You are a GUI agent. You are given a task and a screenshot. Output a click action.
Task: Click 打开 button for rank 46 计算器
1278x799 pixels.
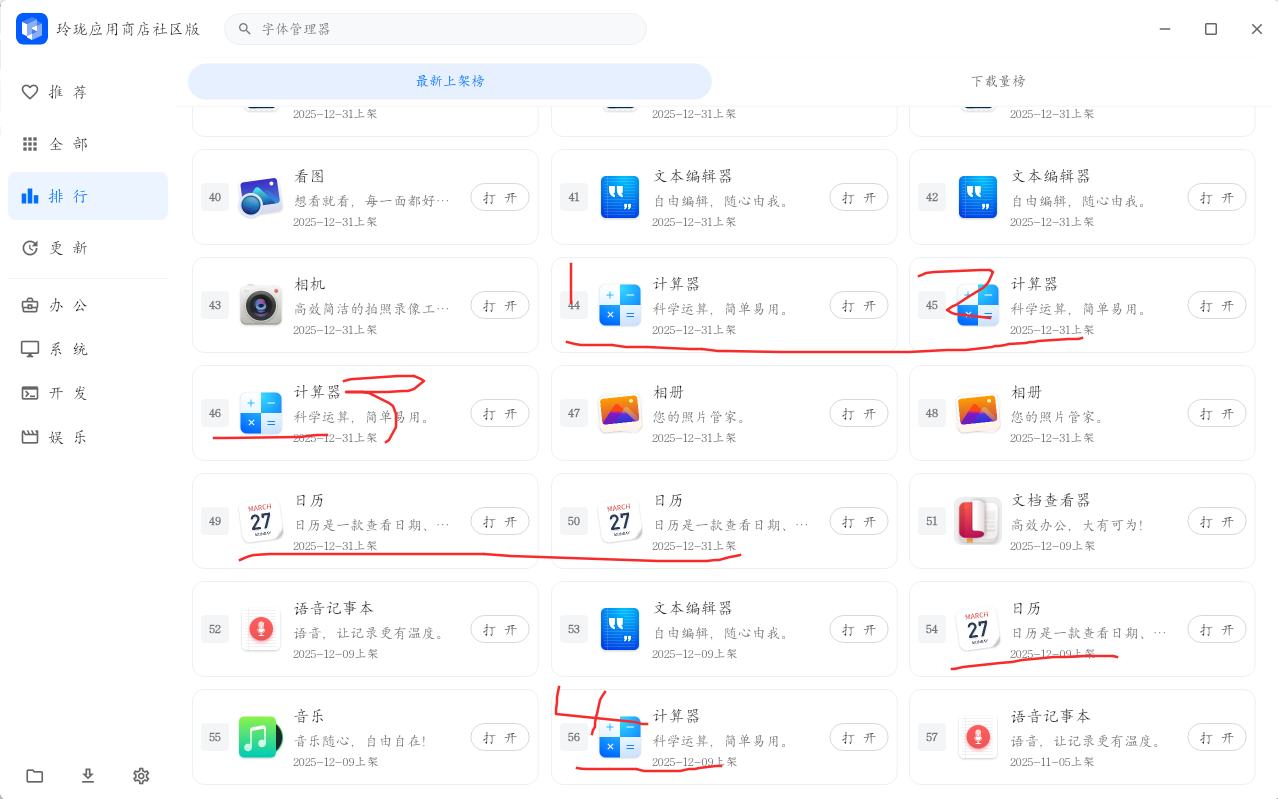[500, 413]
